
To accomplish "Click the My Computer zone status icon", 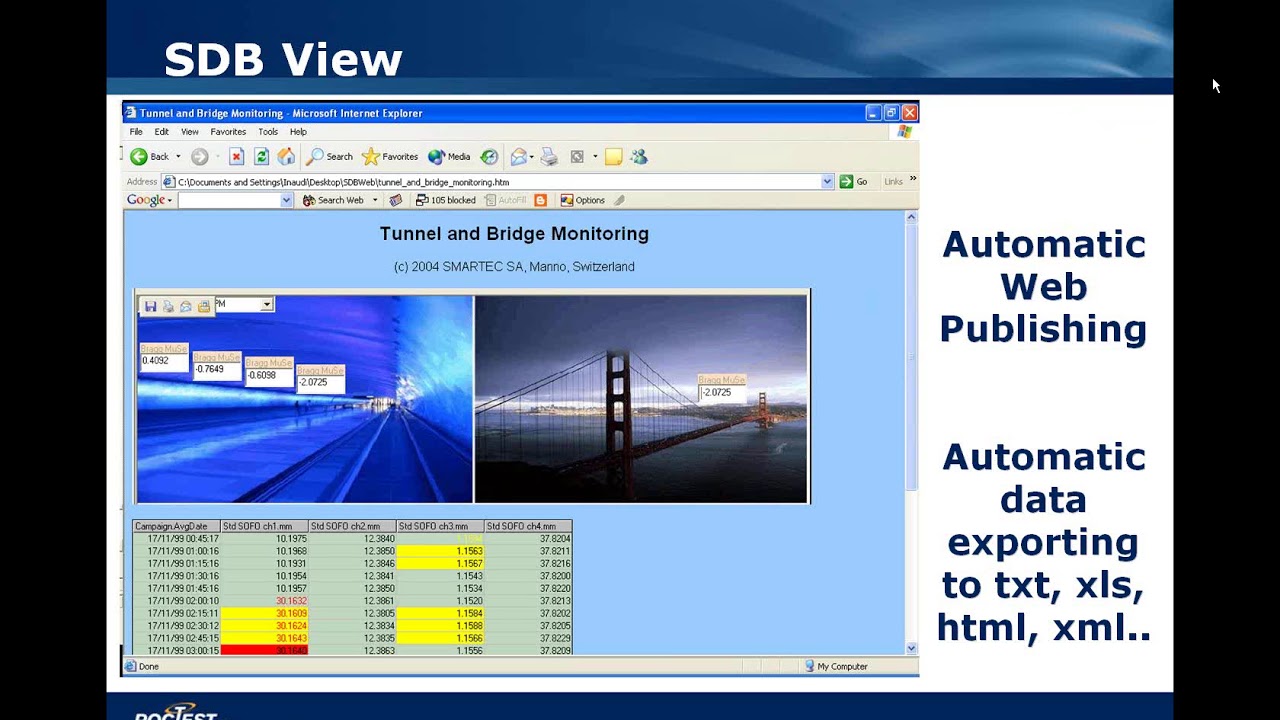I will [x=810, y=666].
